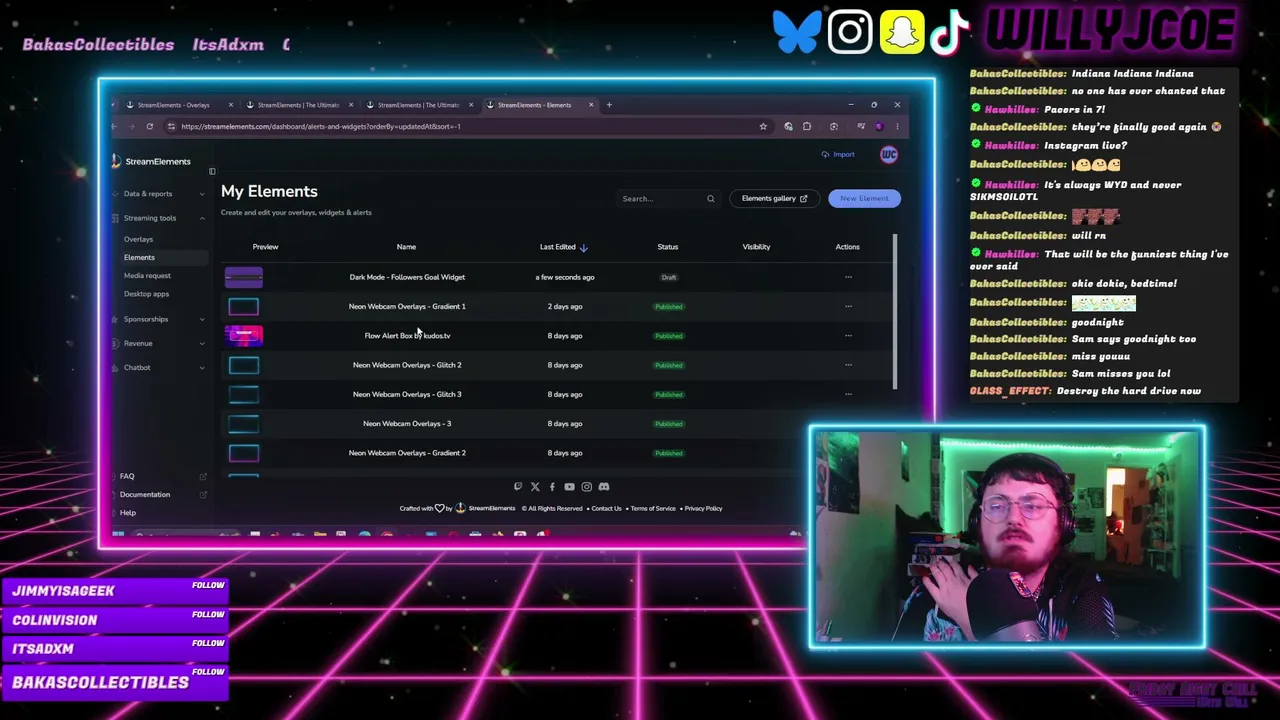Open Documentation from the sidebar
This screenshot has height=720, width=1280.
pos(145,494)
